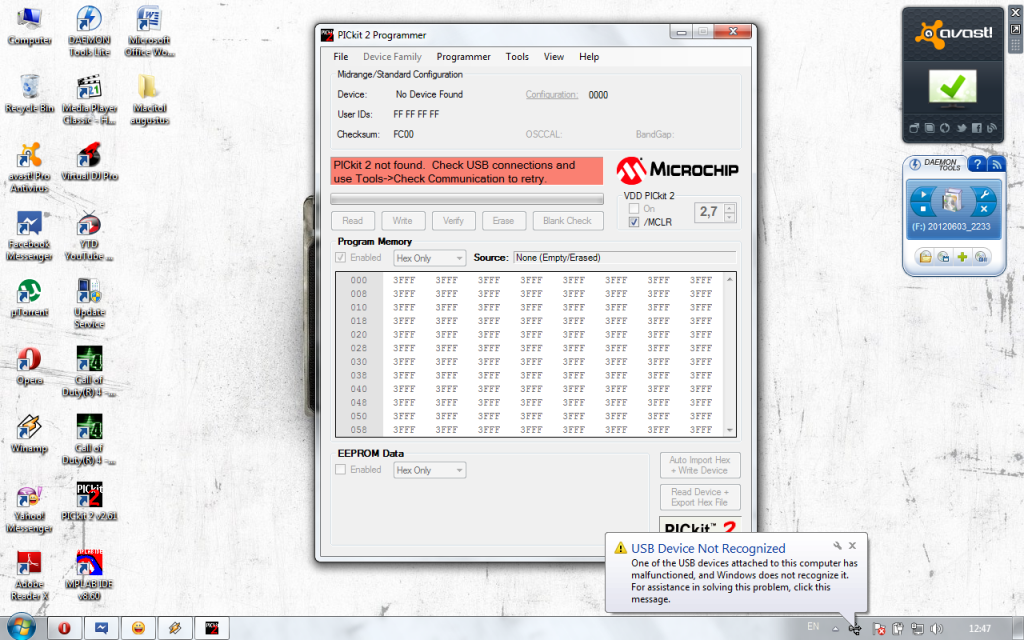Click the Twitter icon in avast! gadget
The width and height of the screenshot is (1024, 640).
961,128
